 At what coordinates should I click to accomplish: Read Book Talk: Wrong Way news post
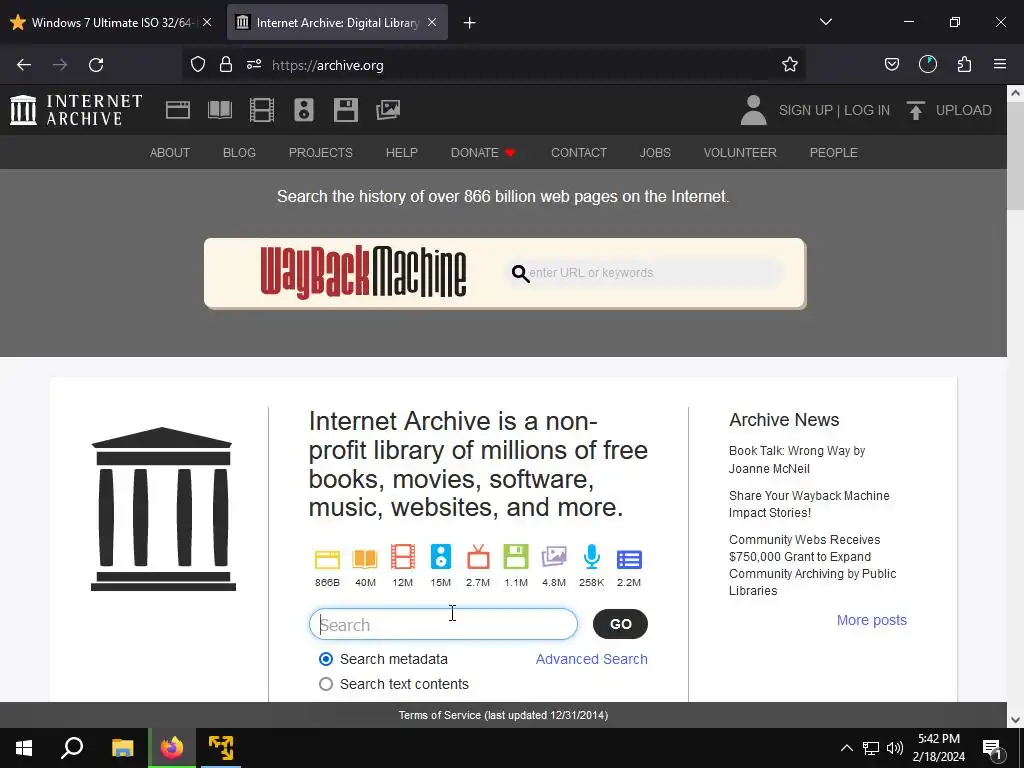click(797, 460)
